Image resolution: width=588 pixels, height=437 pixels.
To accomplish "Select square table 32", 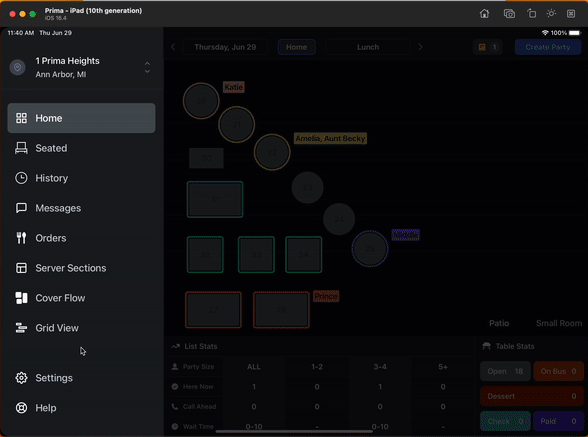I will pyautogui.click(x=205, y=254).
